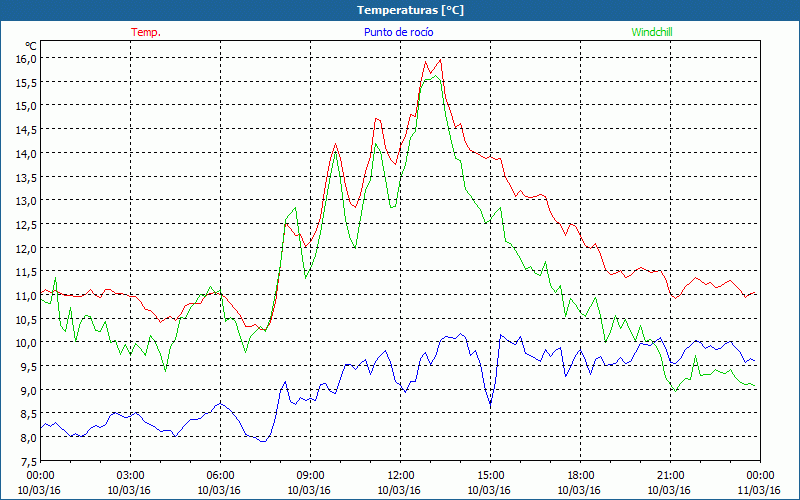Click the Temperaturas [°C] chart title

[x=399, y=9]
